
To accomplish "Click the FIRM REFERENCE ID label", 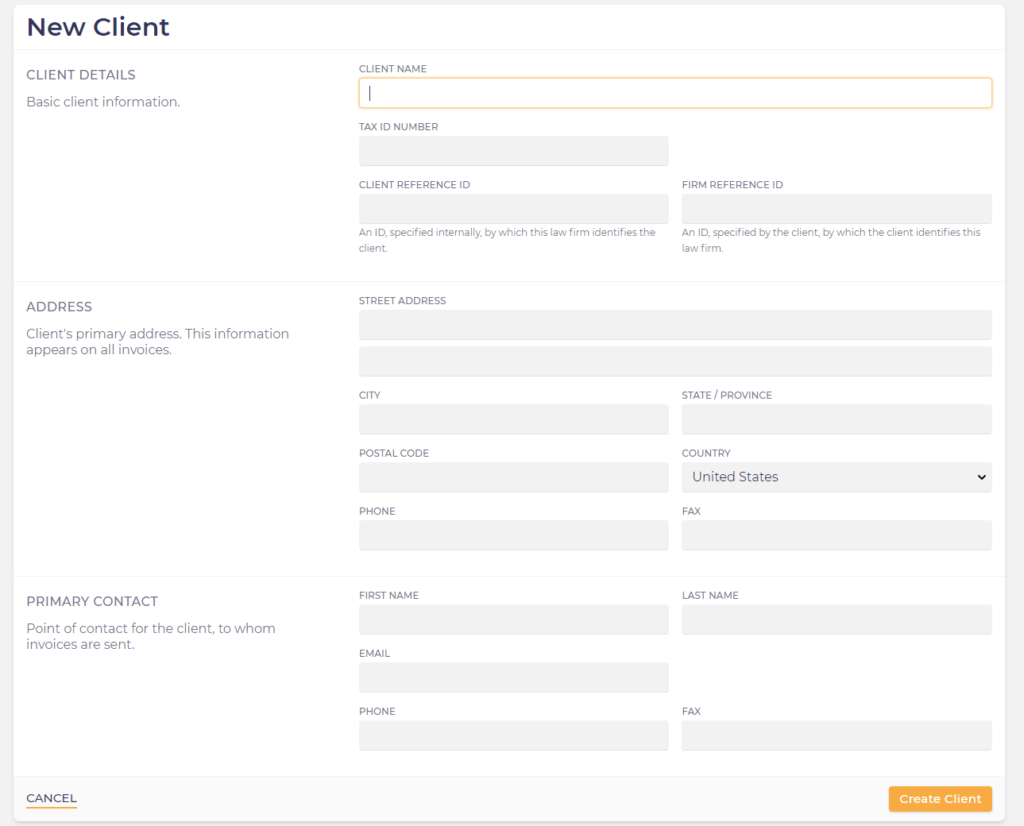I will [x=732, y=185].
